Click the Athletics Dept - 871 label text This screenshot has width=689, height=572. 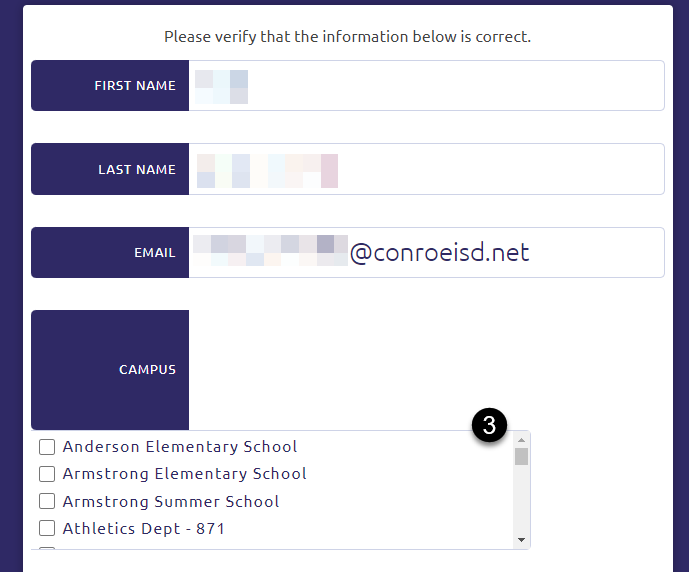143,528
